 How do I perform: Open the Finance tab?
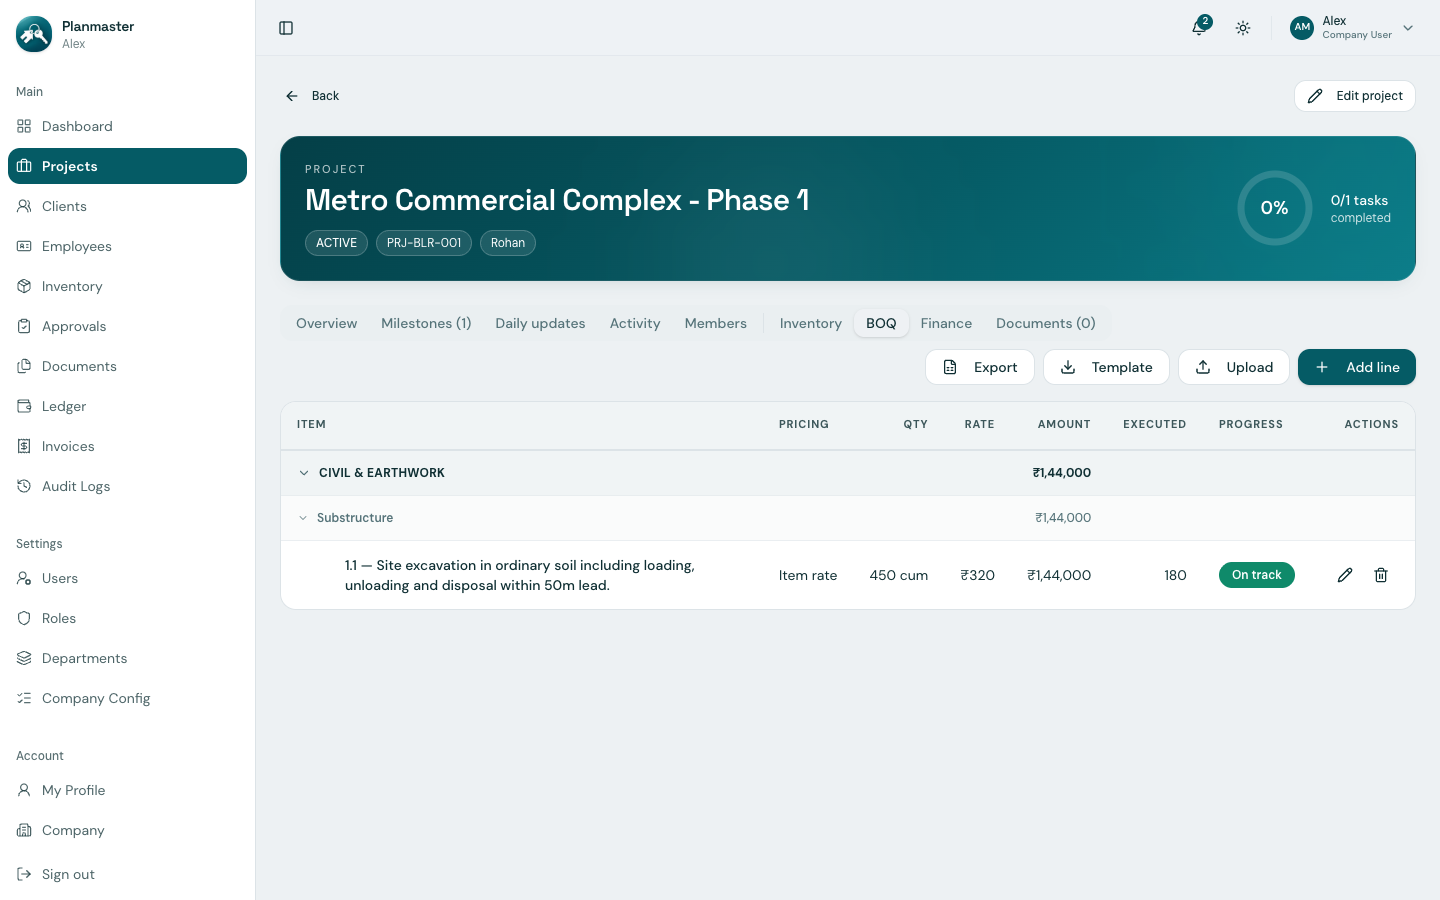[946, 323]
